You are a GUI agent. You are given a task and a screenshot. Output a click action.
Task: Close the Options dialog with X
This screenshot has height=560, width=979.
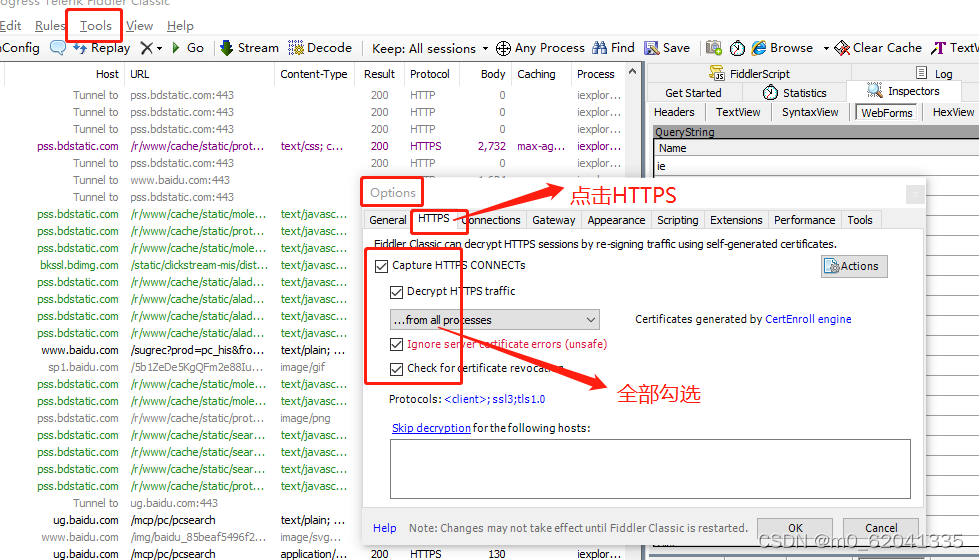(915, 195)
